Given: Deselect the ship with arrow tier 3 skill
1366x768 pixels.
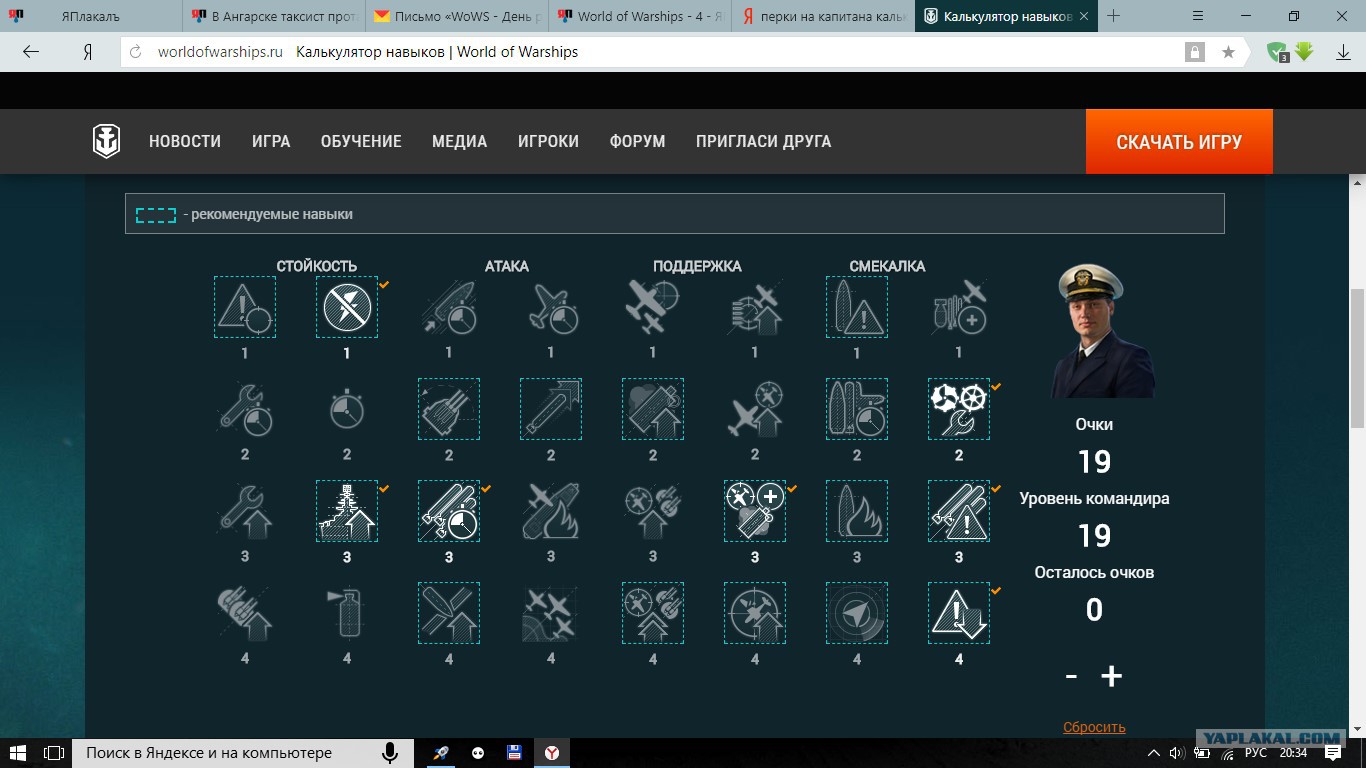Looking at the screenshot, I should [x=347, y=511].
